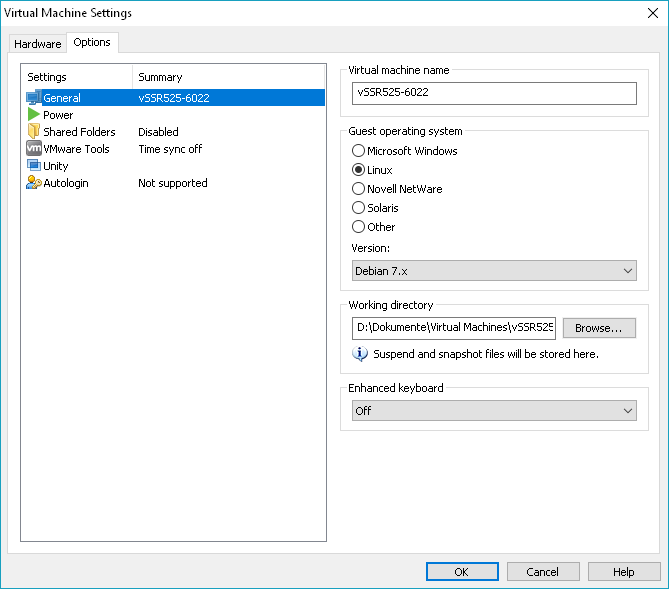Viewport: 669px width, 589px height.
Task: Click the Shared Folders folder icon
Action: click(x=33, y=132)
